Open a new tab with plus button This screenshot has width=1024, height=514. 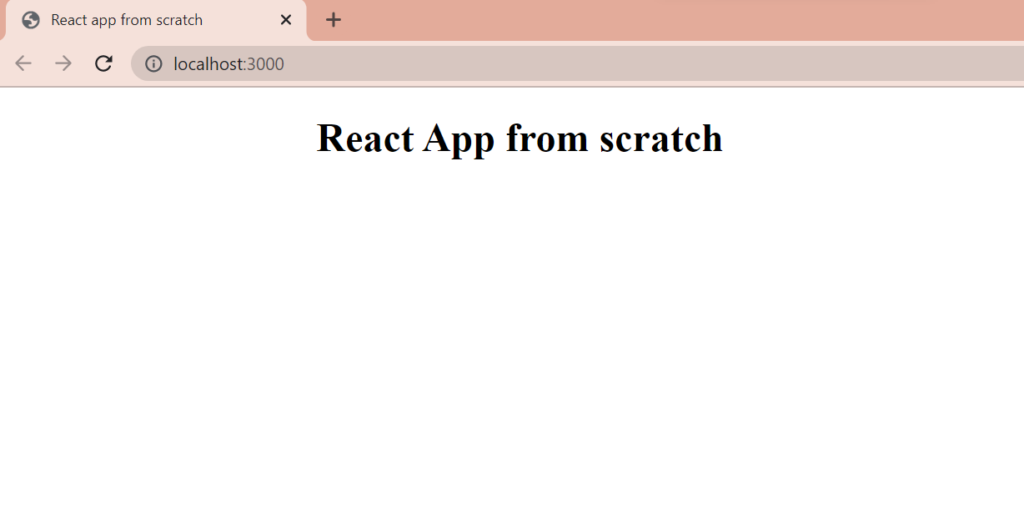click(333, 20)
